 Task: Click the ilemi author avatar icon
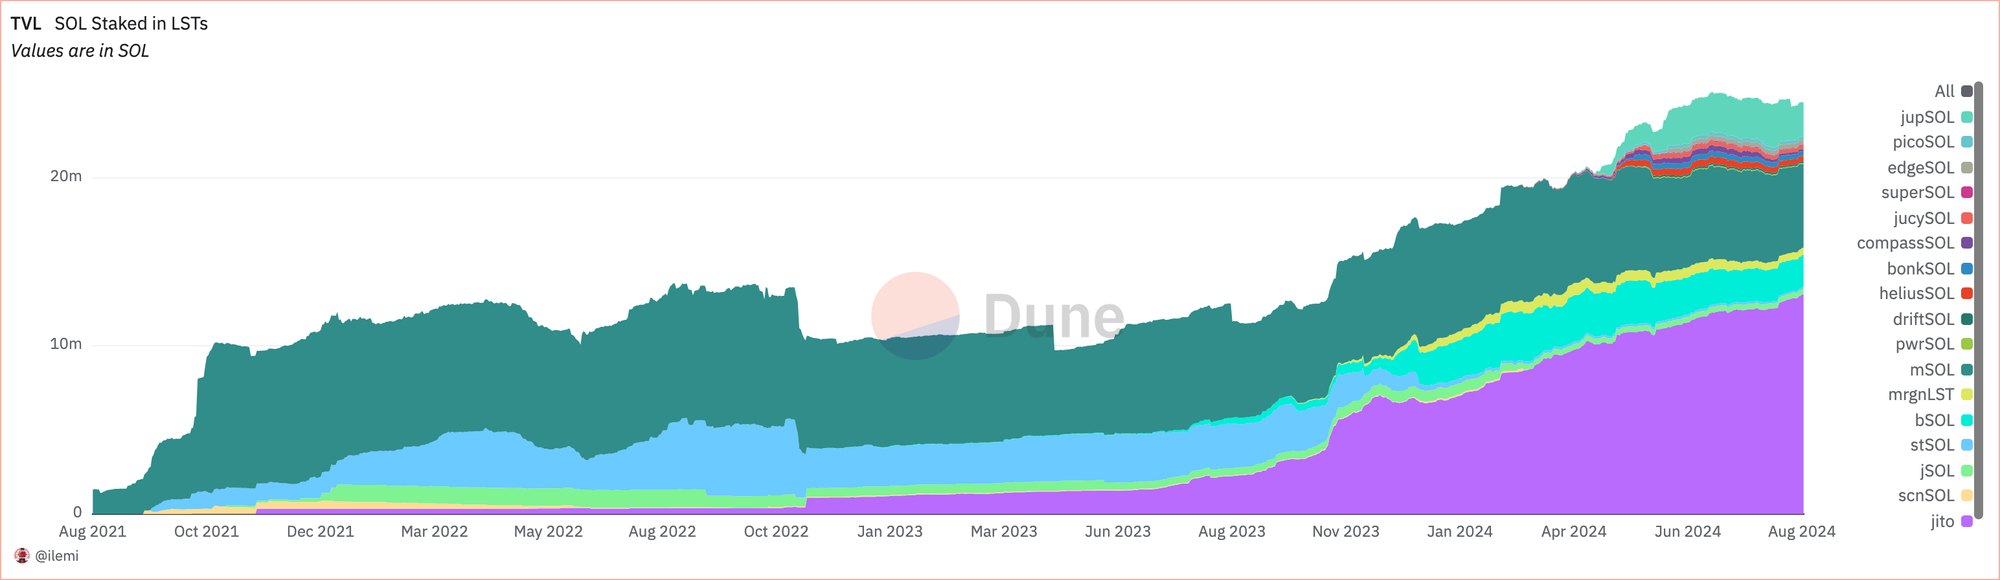[22, 556]
